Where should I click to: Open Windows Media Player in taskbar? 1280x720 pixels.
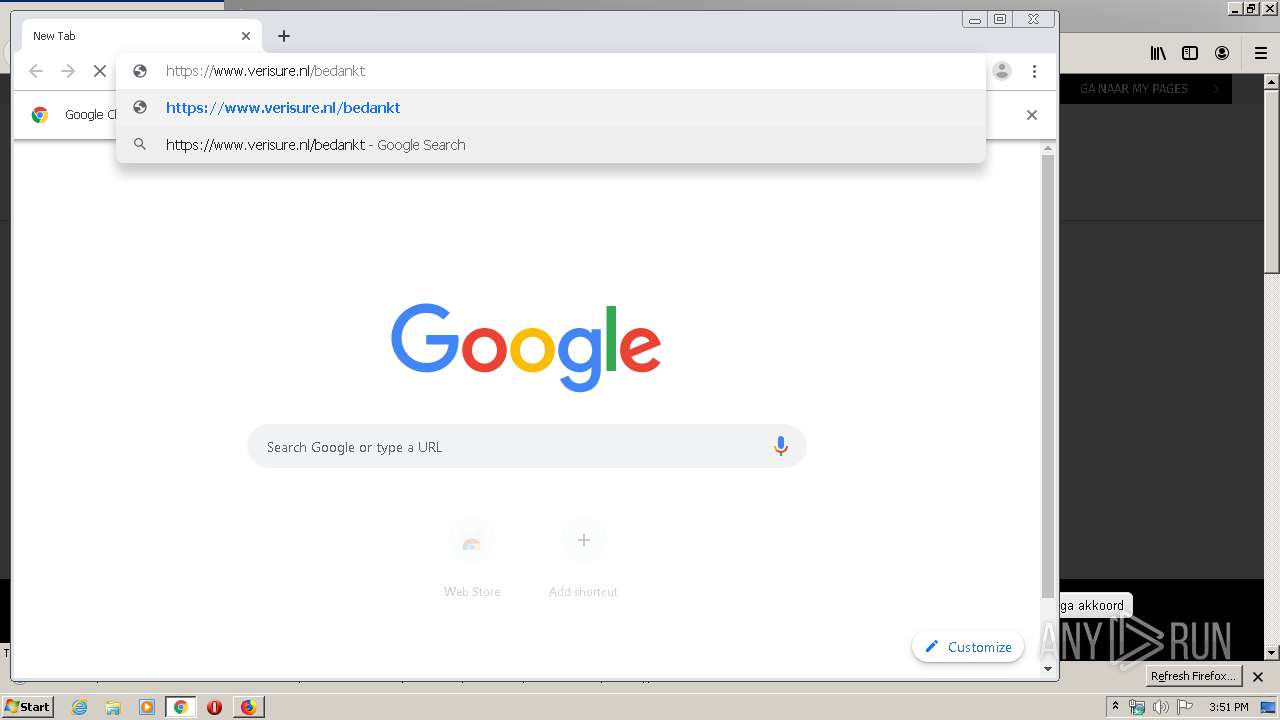[x=147, y=707]
